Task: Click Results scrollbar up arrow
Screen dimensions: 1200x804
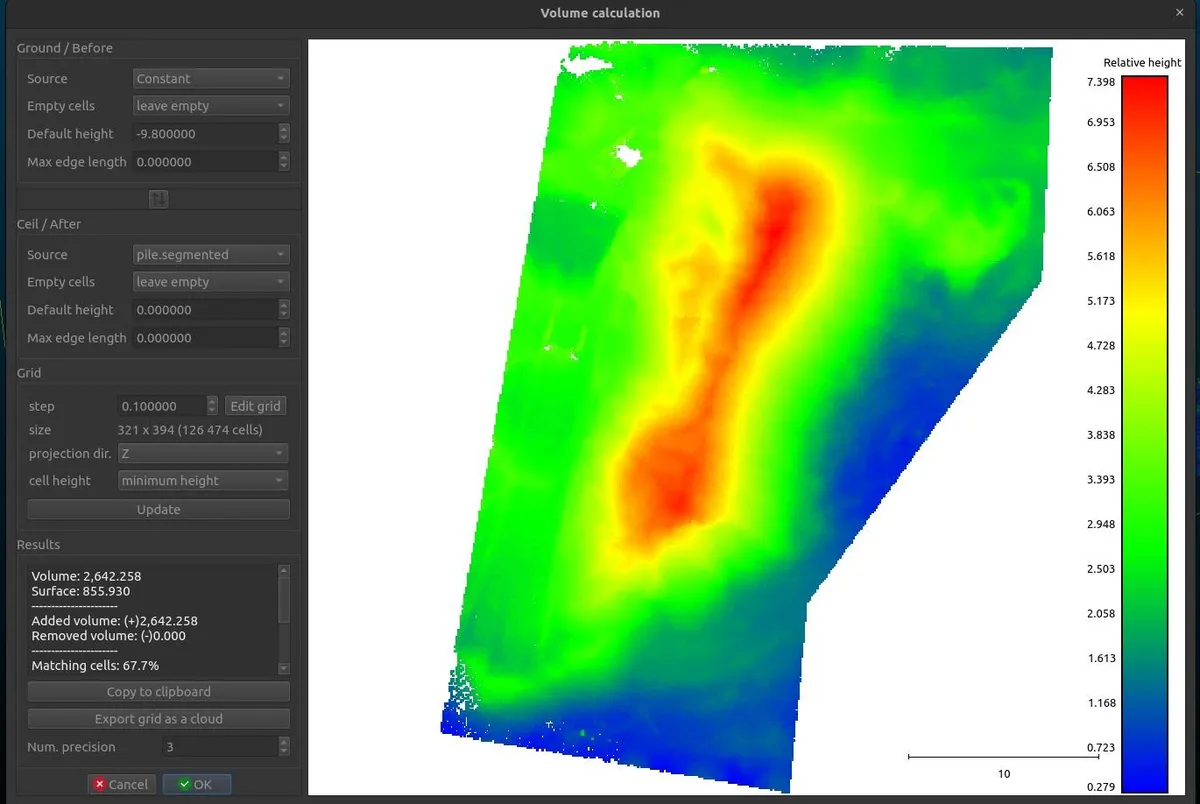Action: pos(284,570)
